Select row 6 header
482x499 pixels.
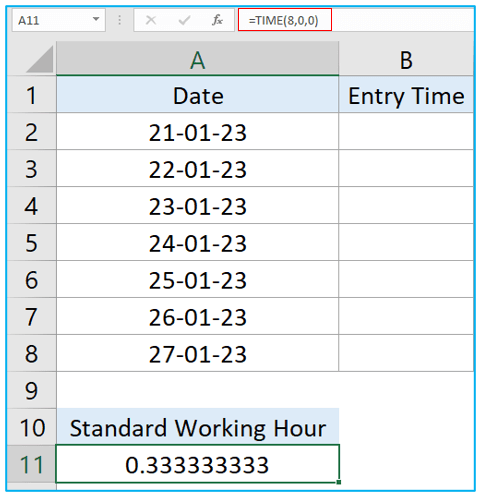click(x=32, y=279)
